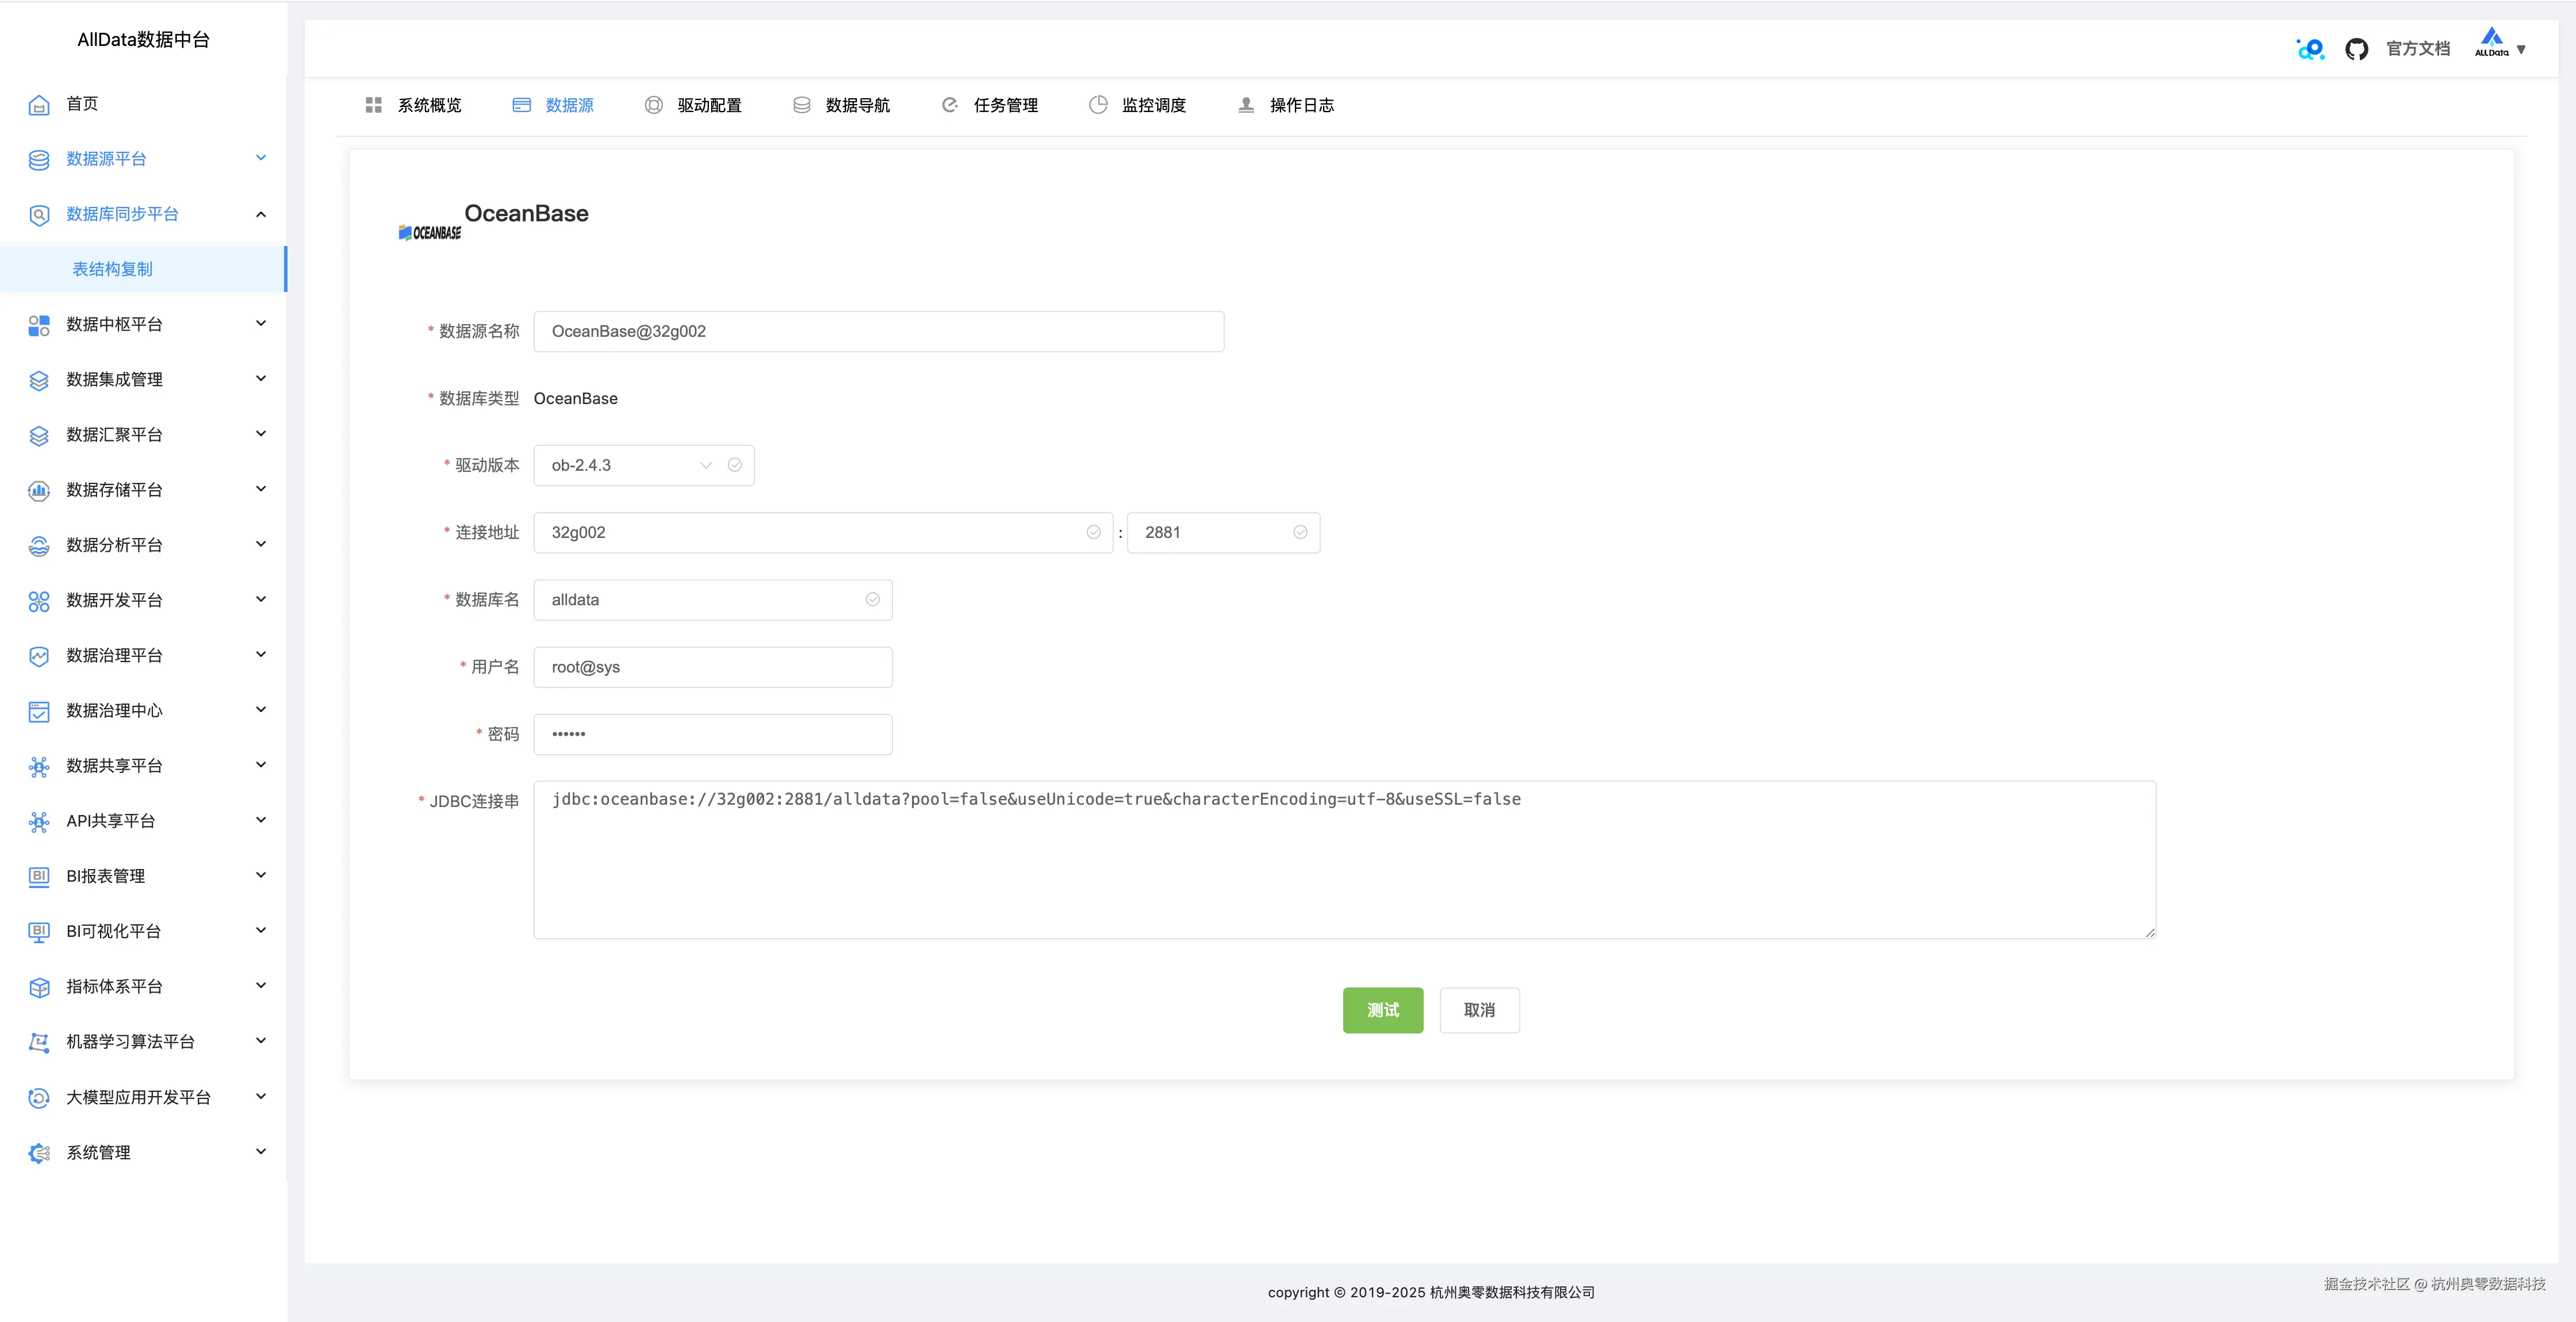Select 表结构复制 in the sidebar
The width and height of the screenshot is (2576, 1322).
113,269
